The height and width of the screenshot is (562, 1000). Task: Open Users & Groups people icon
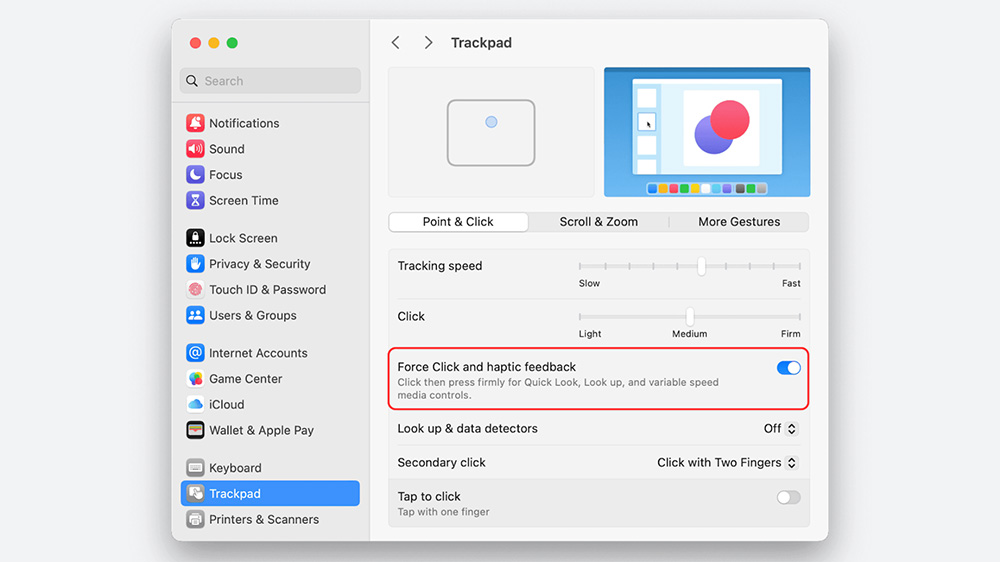tap(195, 315)
